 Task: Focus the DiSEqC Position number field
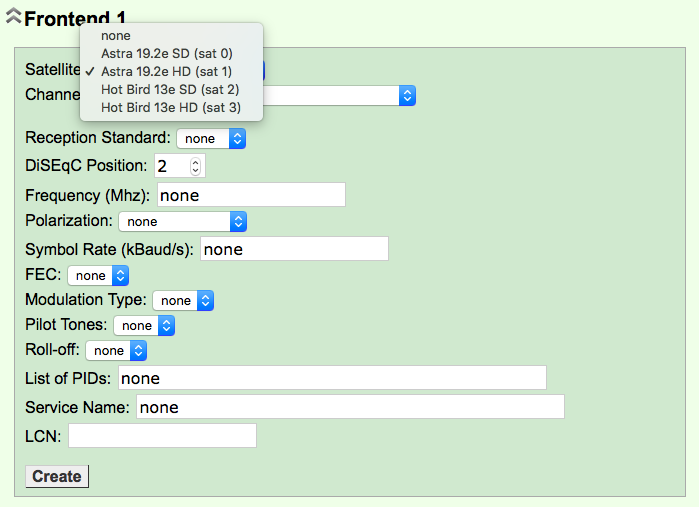tap(180, 166)
